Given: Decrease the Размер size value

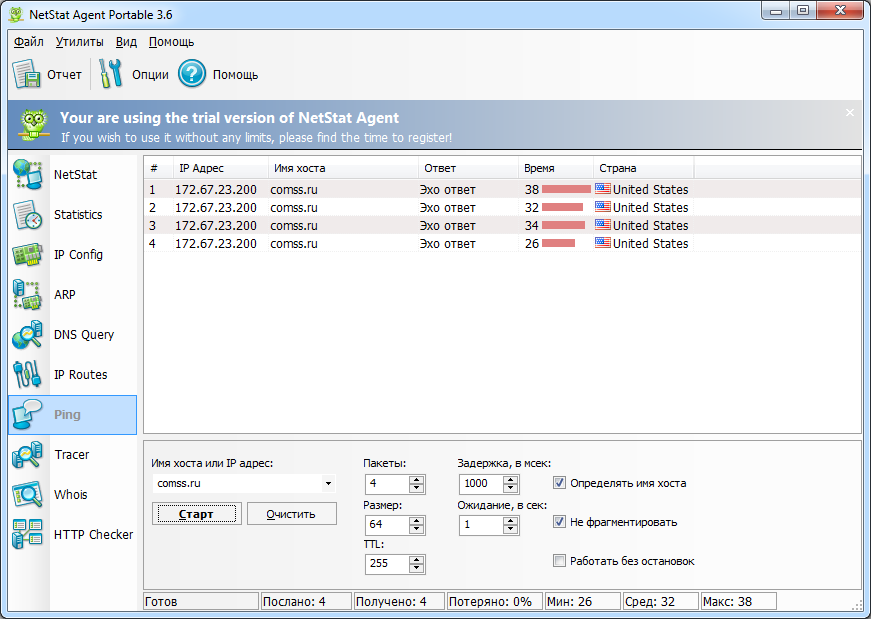Looking at the screenshot, I should click(x=416, y=529).
